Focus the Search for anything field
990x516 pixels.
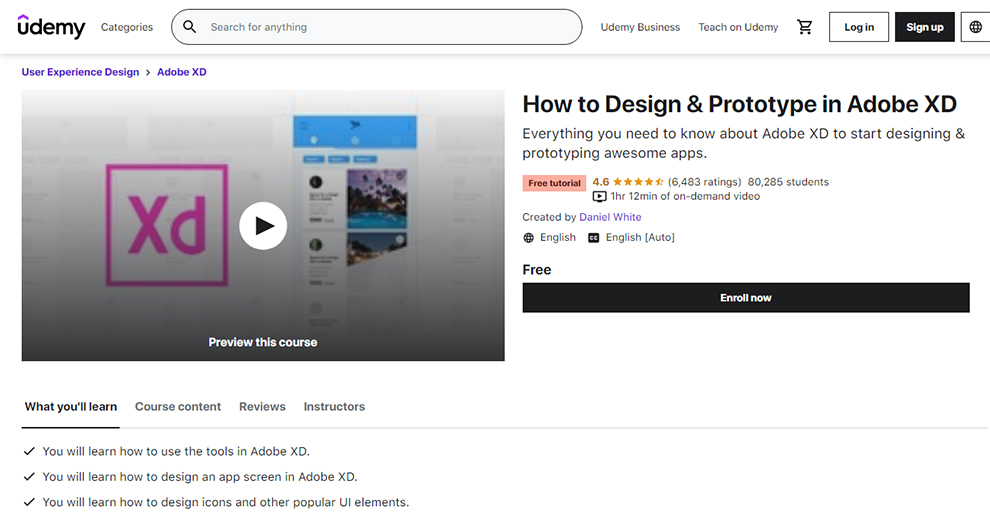click(x=377, y=27)
